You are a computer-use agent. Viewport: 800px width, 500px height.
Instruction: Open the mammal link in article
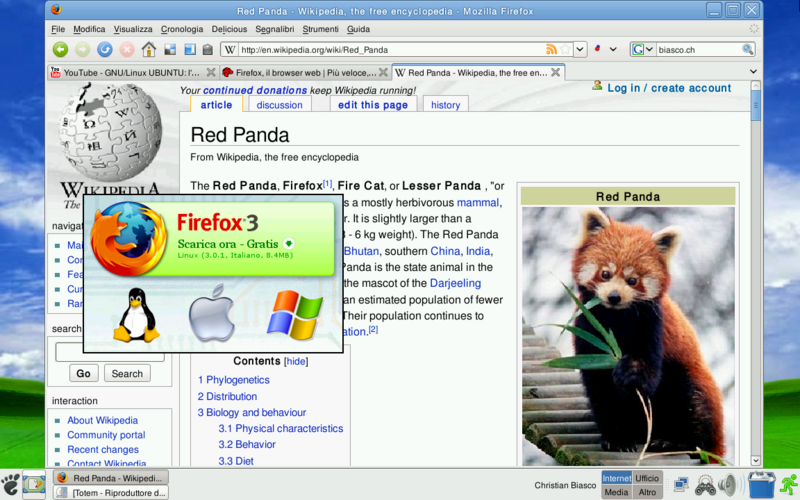[x=478, y=203]
